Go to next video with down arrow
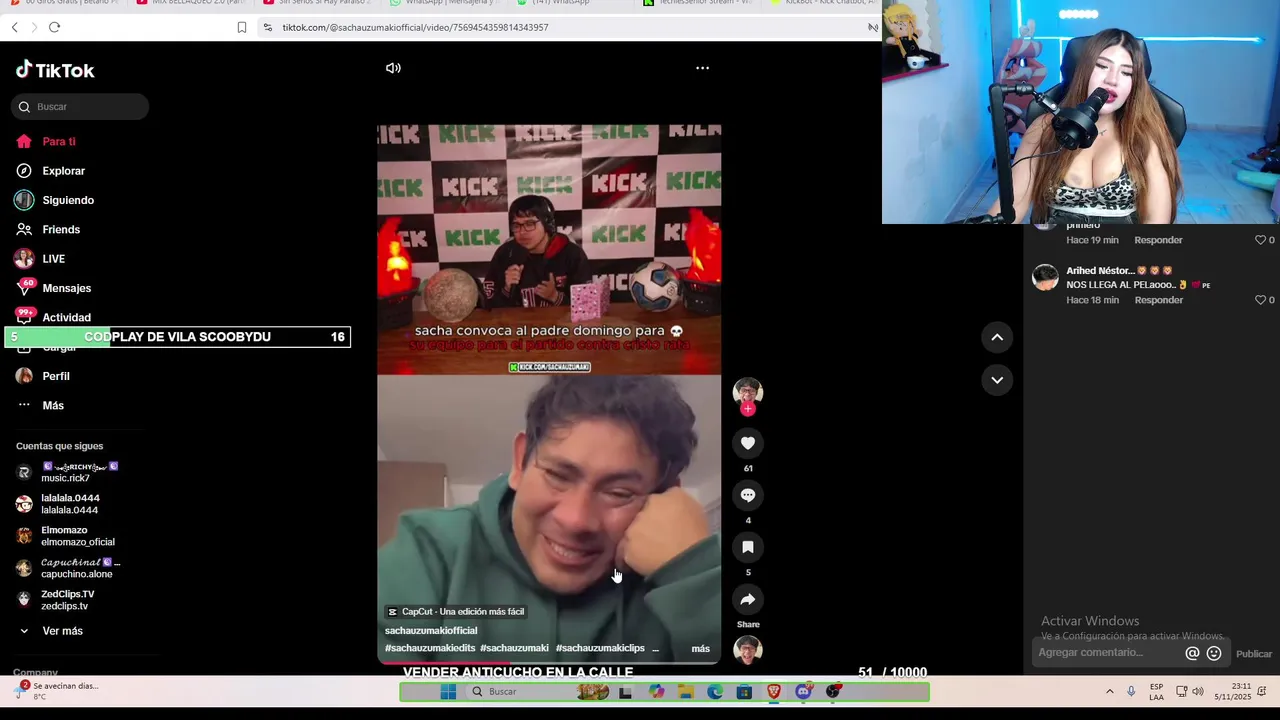Image resolution: width=1280 pixels, height=720 pixels. 997,380
